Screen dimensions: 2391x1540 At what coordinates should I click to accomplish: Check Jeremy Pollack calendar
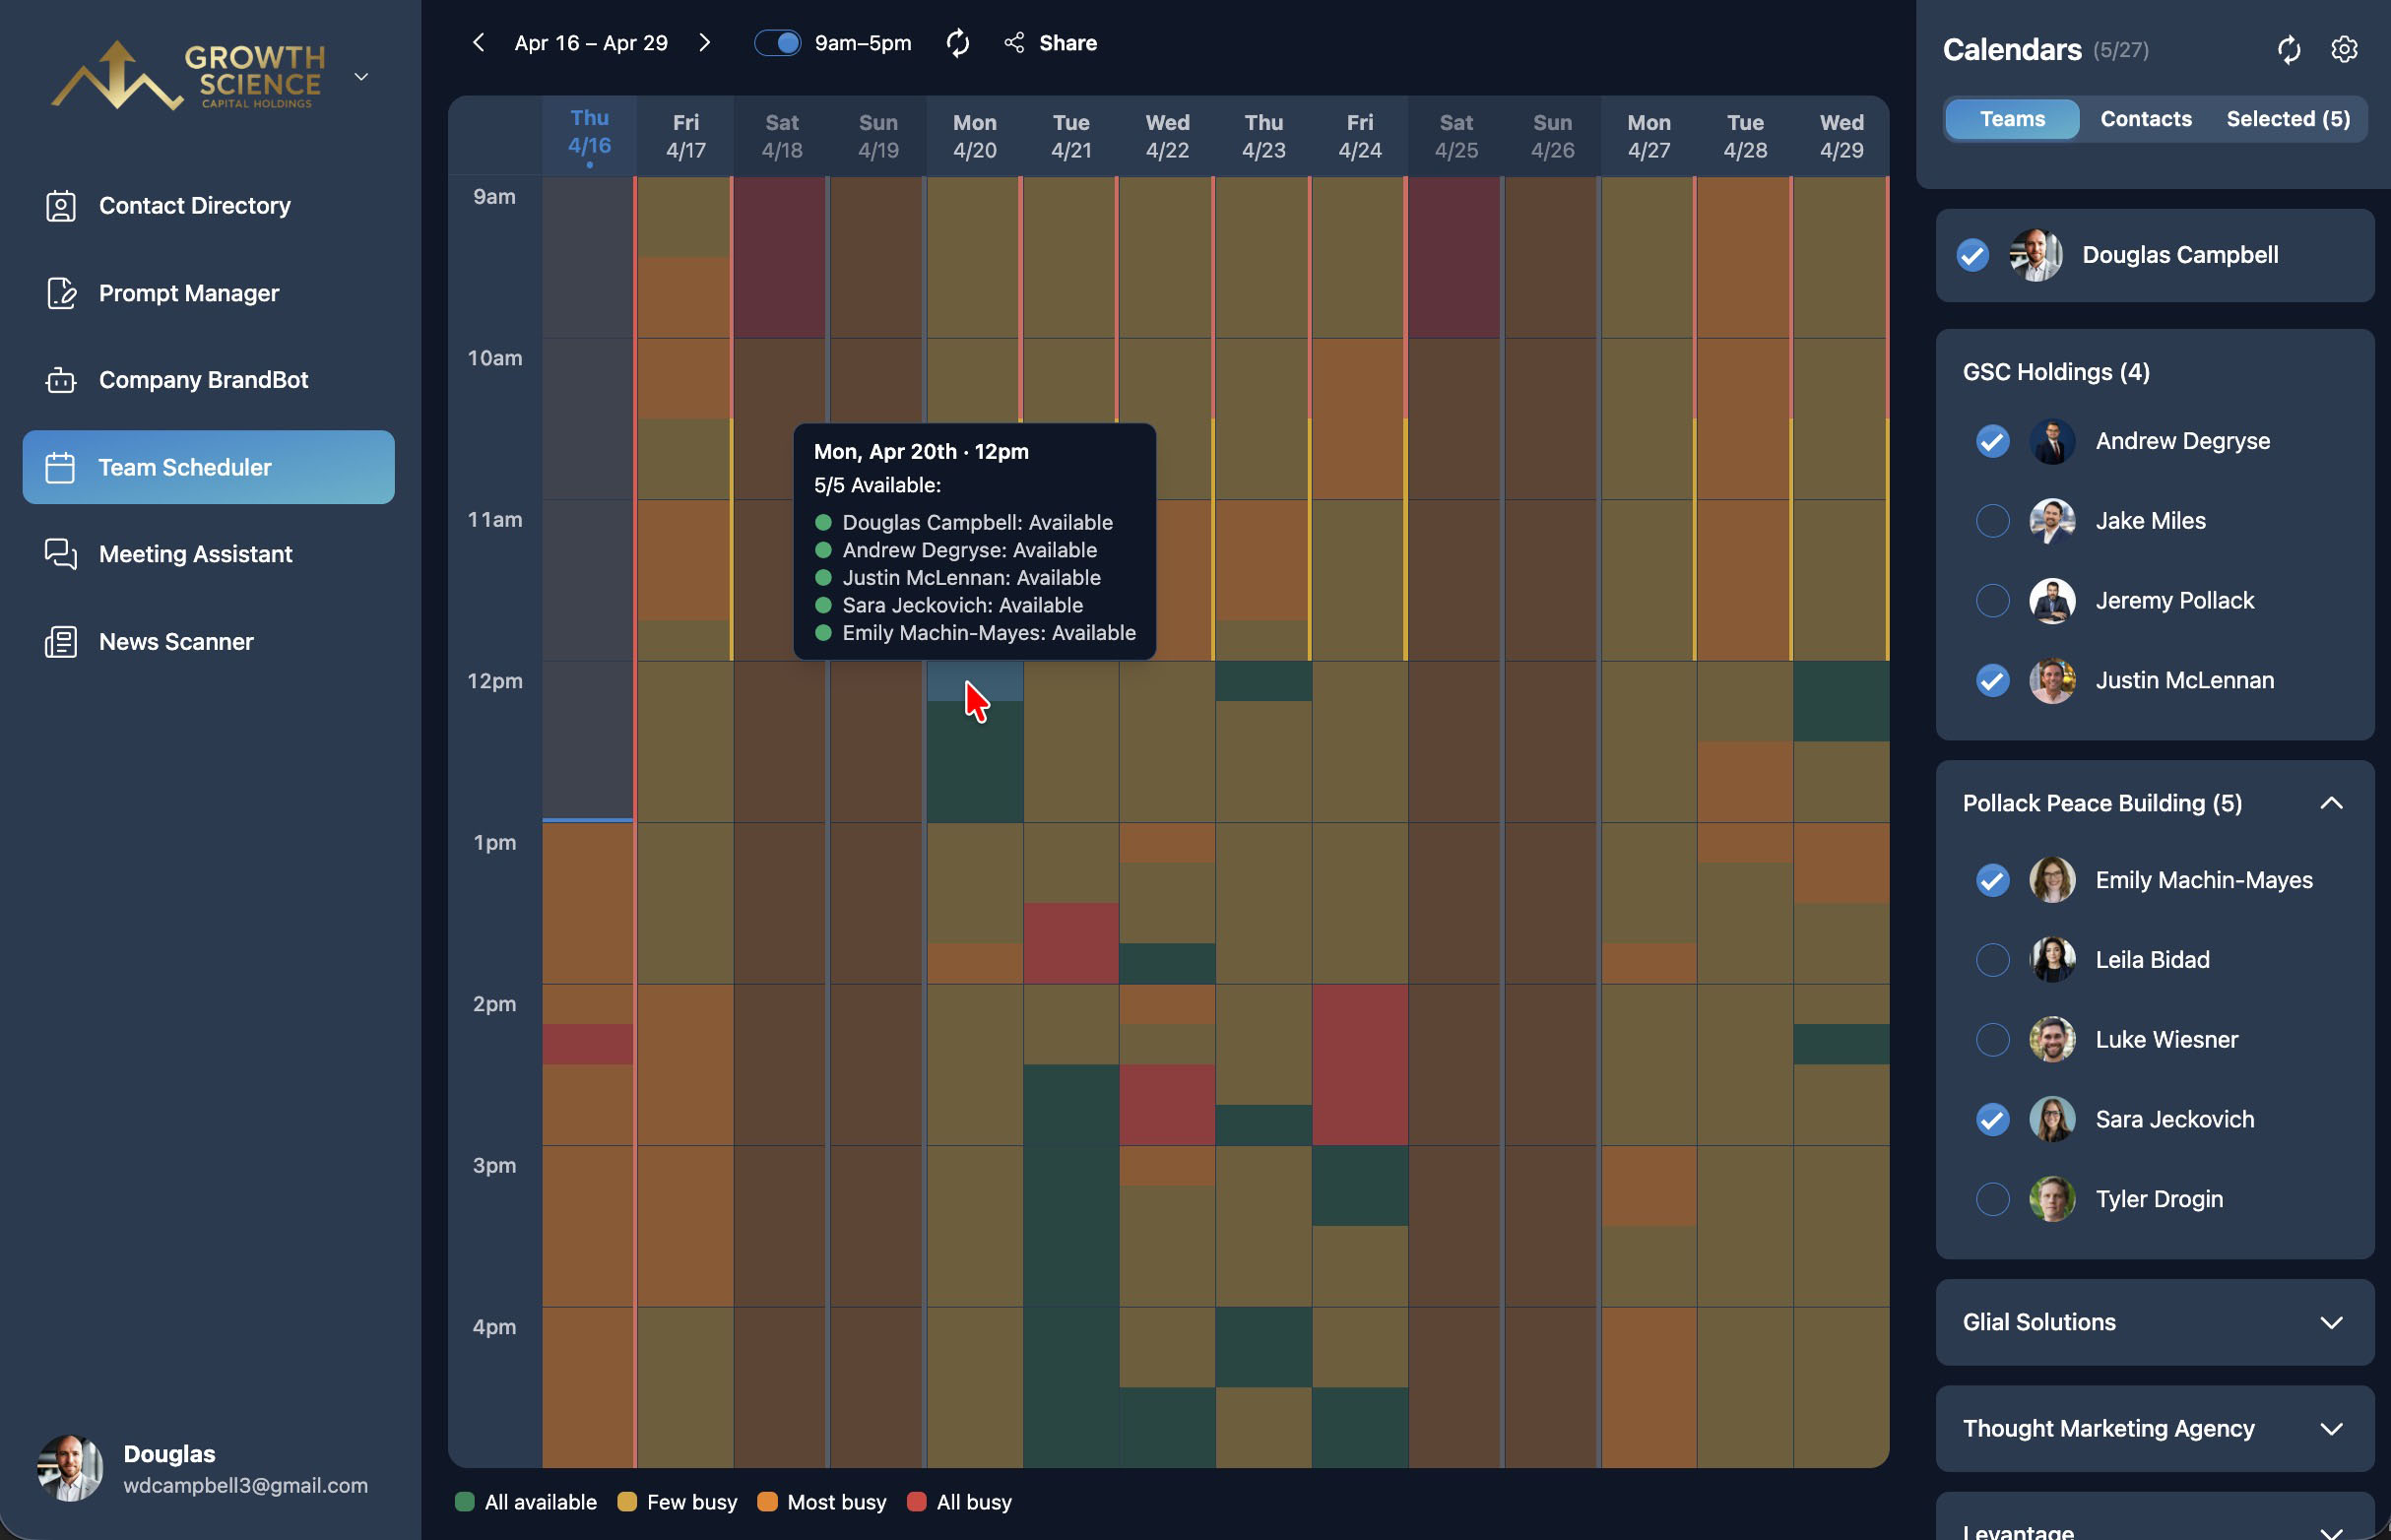(1992, 601)
